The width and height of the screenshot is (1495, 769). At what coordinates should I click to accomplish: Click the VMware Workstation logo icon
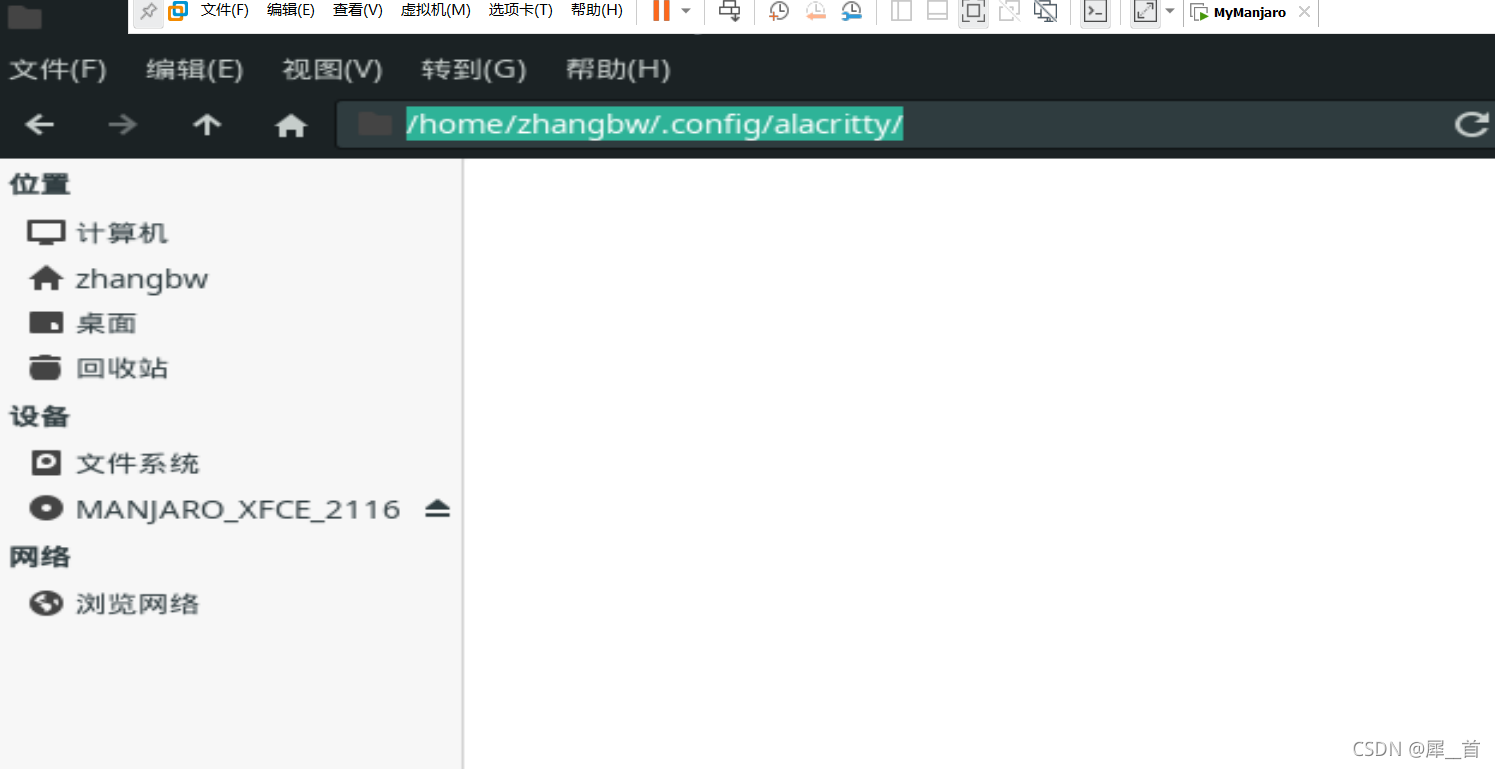[x=178, y=11]
